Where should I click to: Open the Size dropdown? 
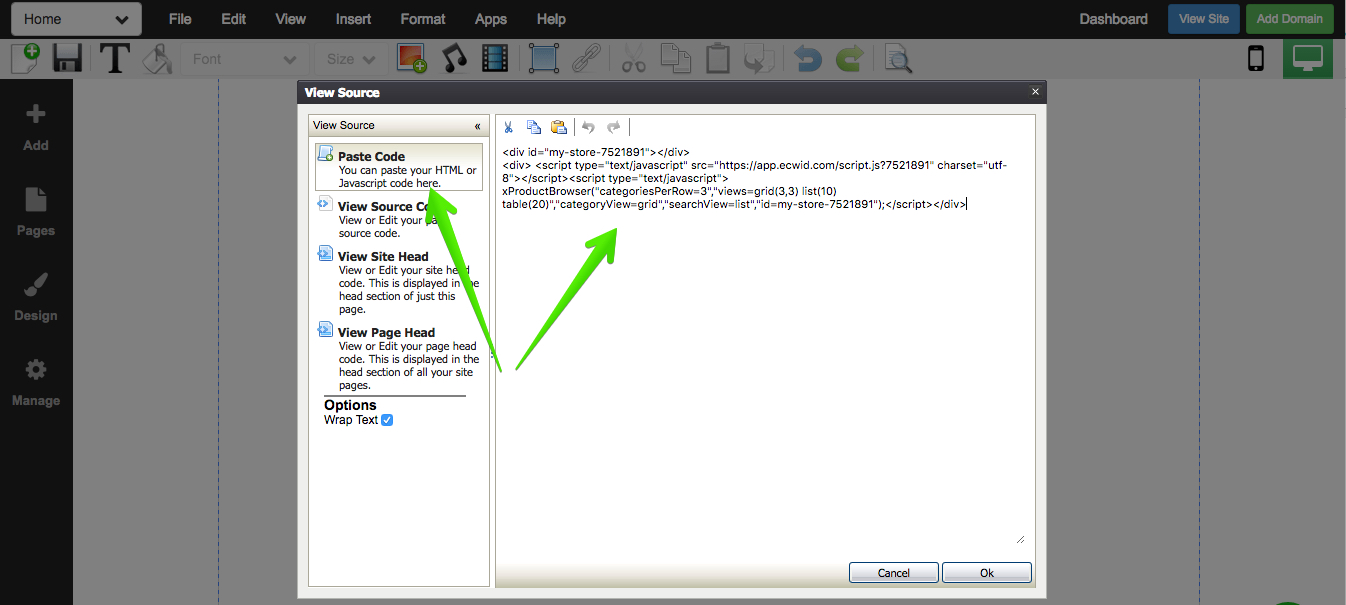[x=351, y=59]
